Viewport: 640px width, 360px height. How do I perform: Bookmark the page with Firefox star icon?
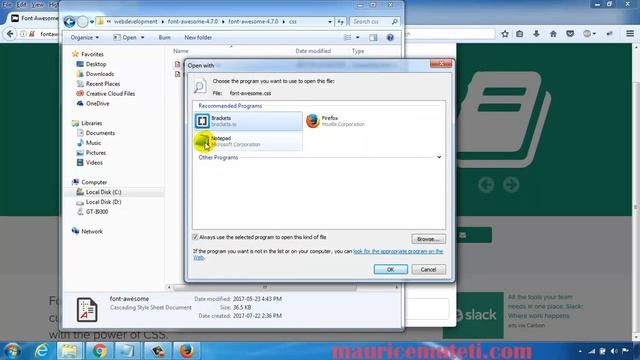coord(505,34)
